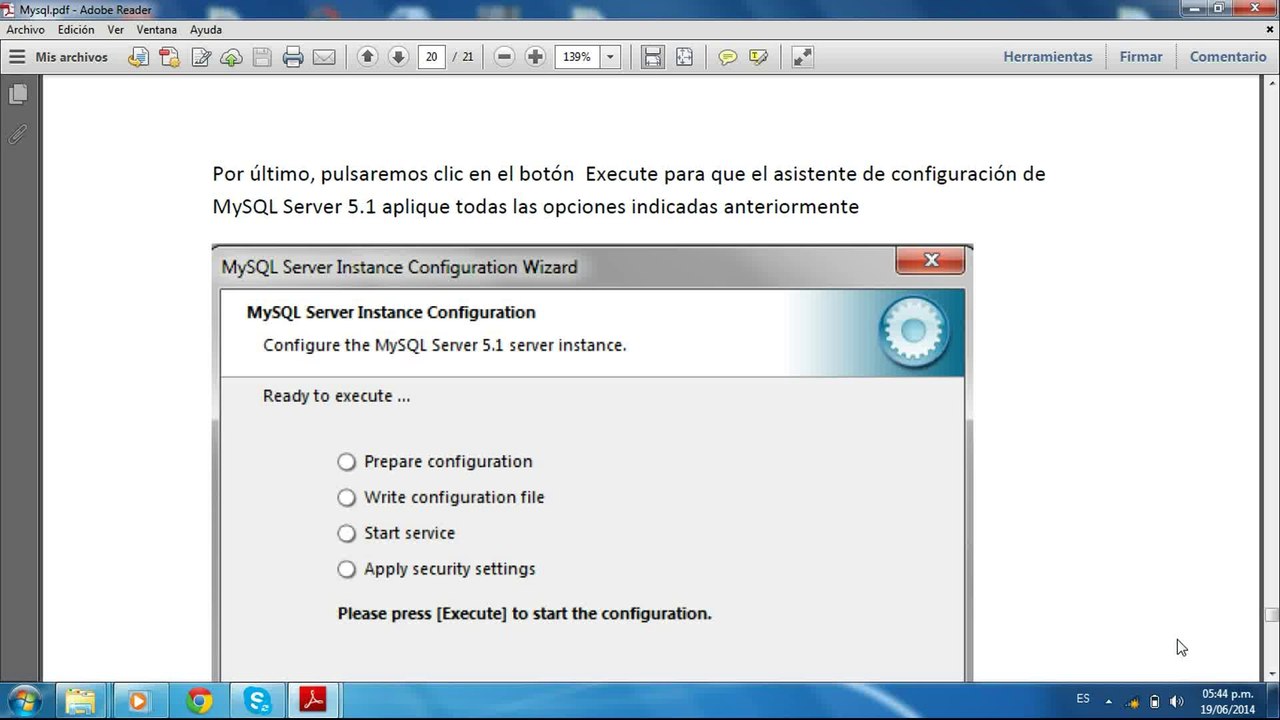Screen dimensions: 1280x720
Task: Print the document with printer icon
Action: tap(293, 57)
